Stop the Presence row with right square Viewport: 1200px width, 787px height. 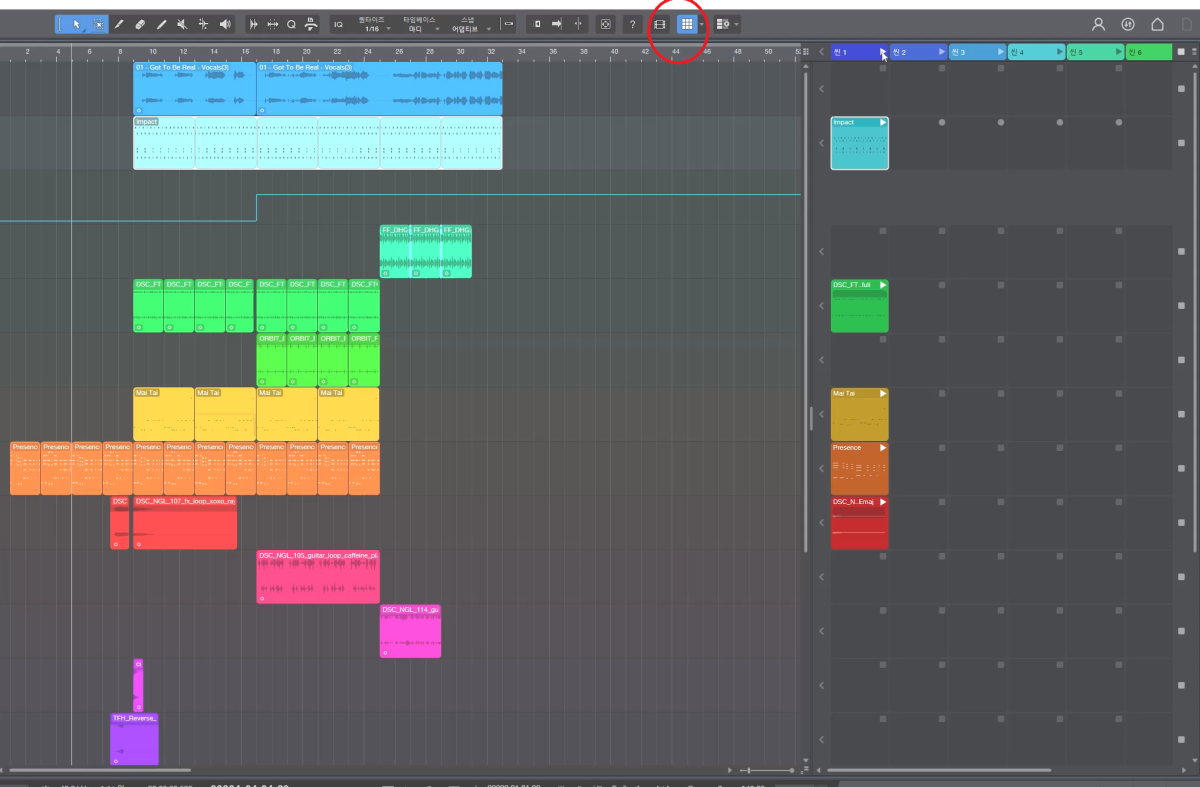pos(1182,468)
